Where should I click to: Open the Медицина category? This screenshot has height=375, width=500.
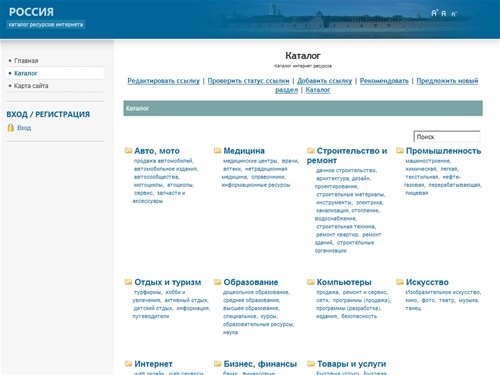244,151
